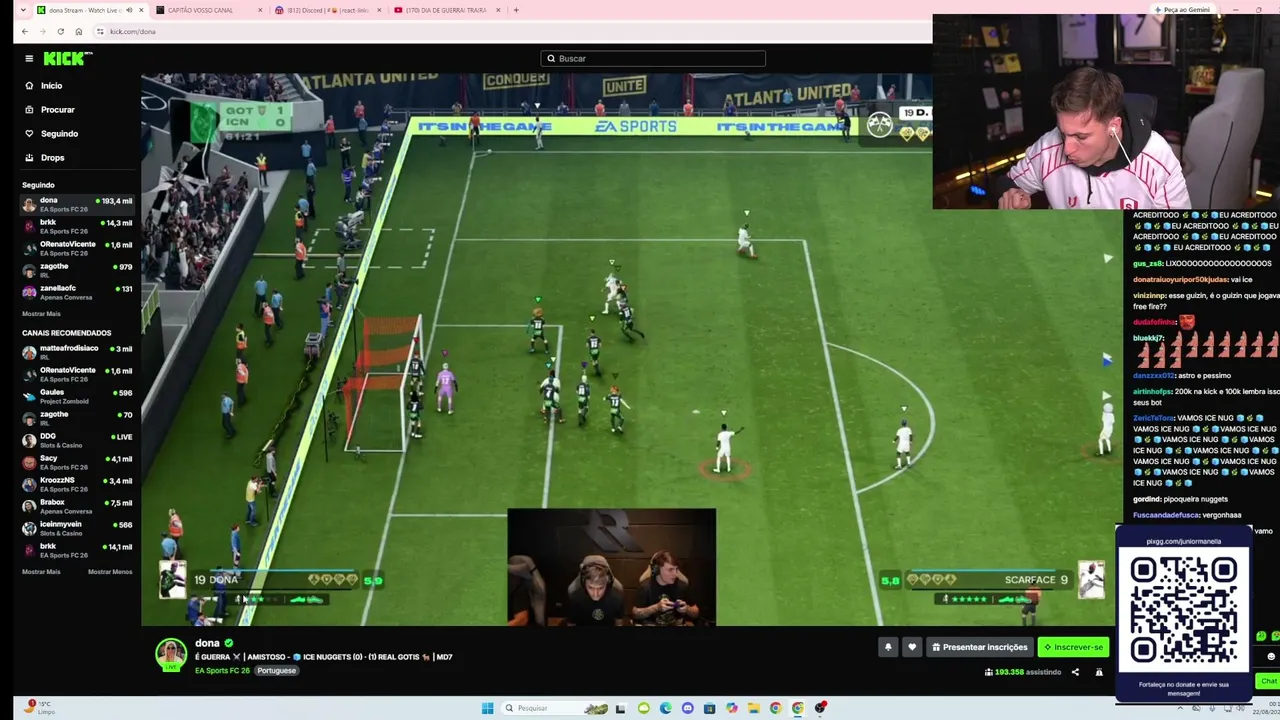Click username gus_zs8 in chat
This screenshot has height=720, width=1280.
[1148, 263]
